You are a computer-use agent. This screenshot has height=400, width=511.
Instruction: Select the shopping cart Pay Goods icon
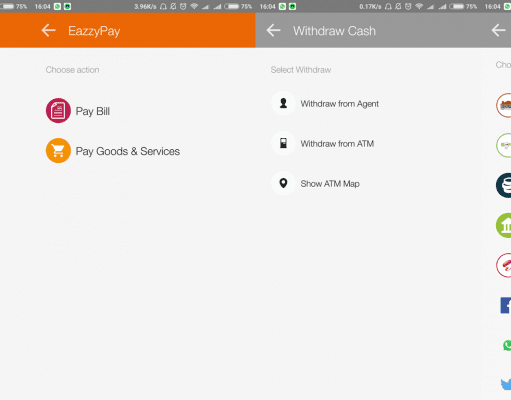(x=58, y=151)
